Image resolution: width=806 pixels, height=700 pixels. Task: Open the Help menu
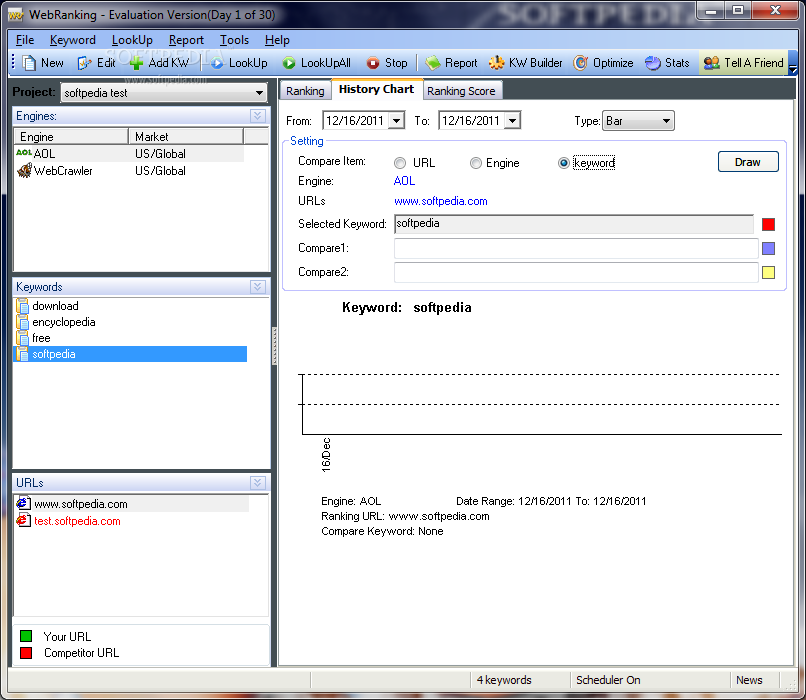[x=277, y=40]
